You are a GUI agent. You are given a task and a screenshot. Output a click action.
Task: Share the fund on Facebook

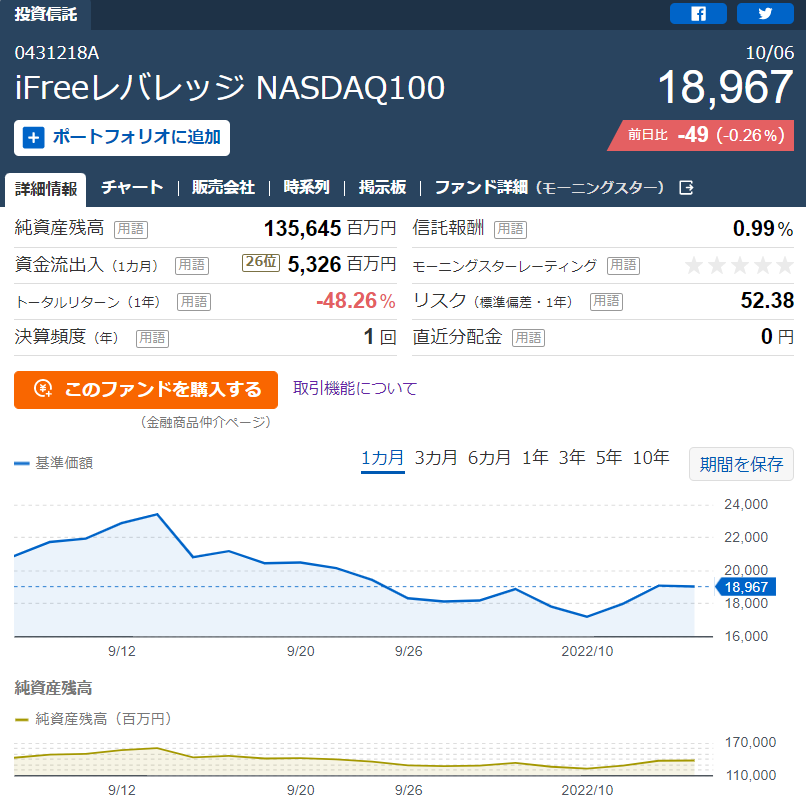698,13
